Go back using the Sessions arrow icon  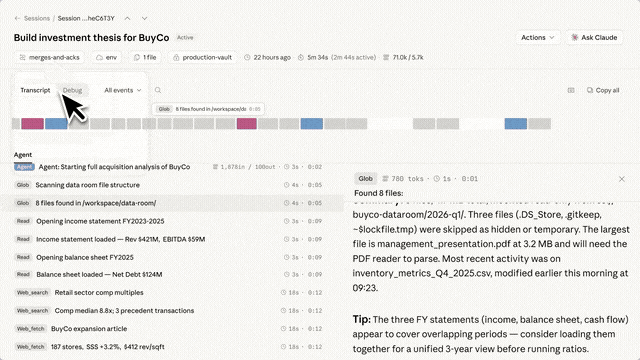click(x=17, y=18)
